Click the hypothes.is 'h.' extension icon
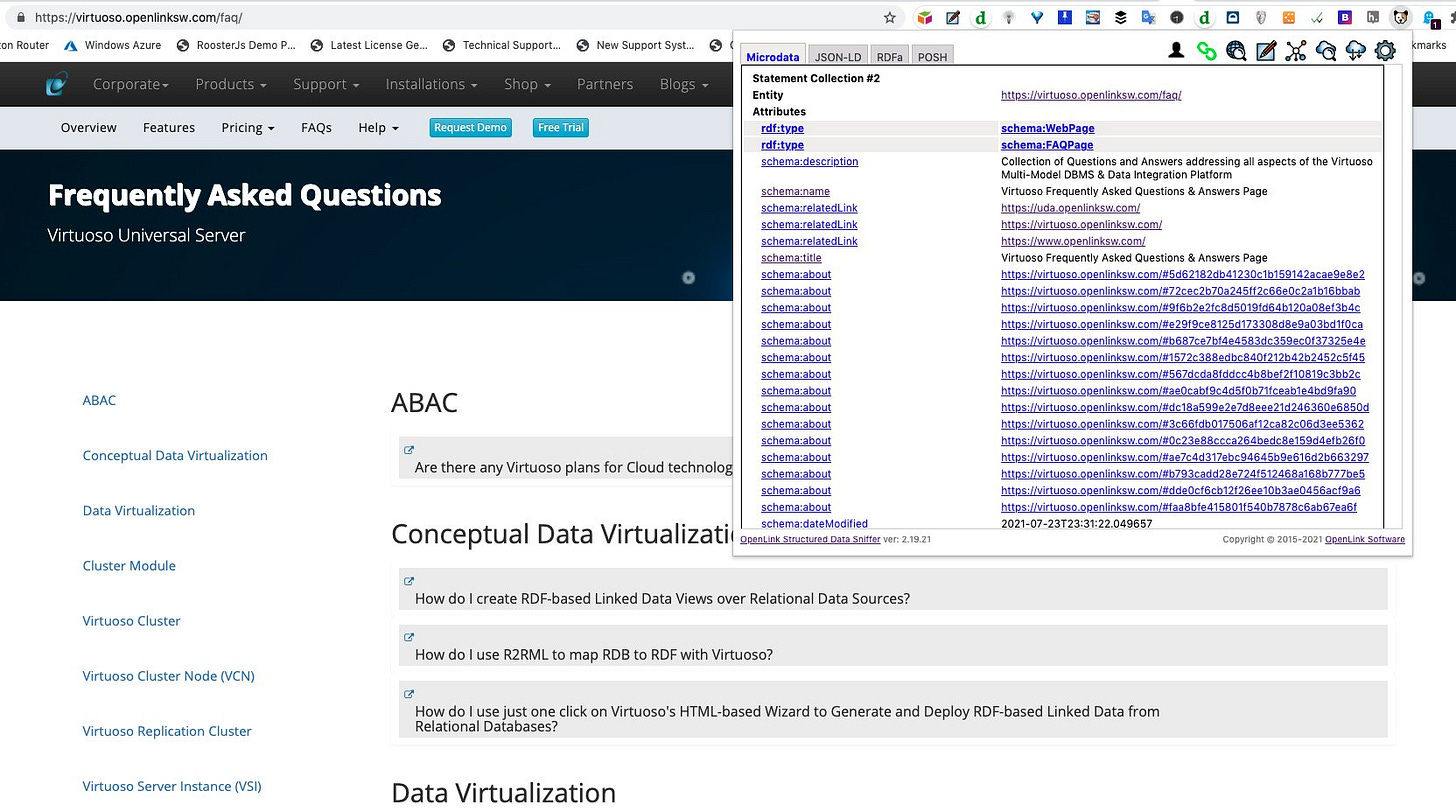Viewport: 1456px width, 811px height. 1373,17
